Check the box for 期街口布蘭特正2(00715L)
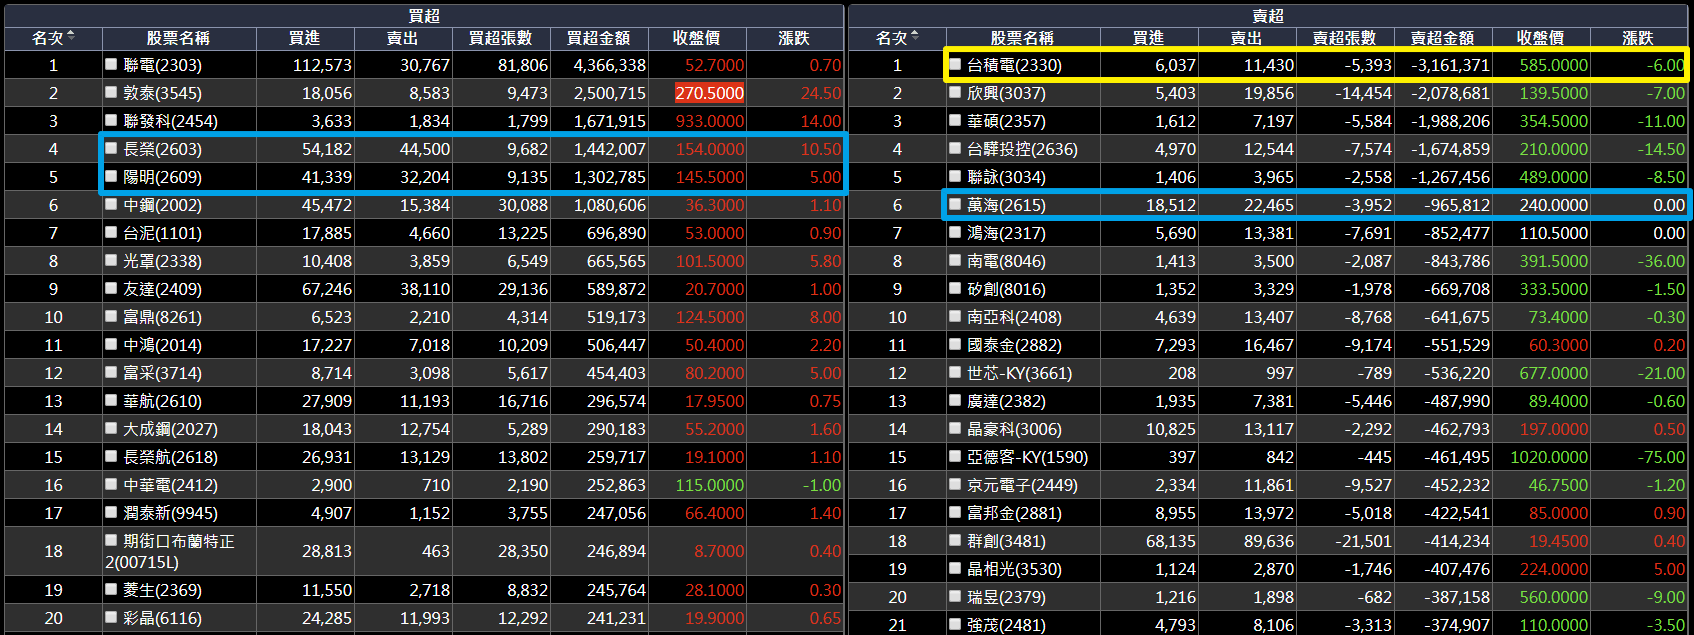Screen dimensions: 1694x635 (x=111, y=540)
